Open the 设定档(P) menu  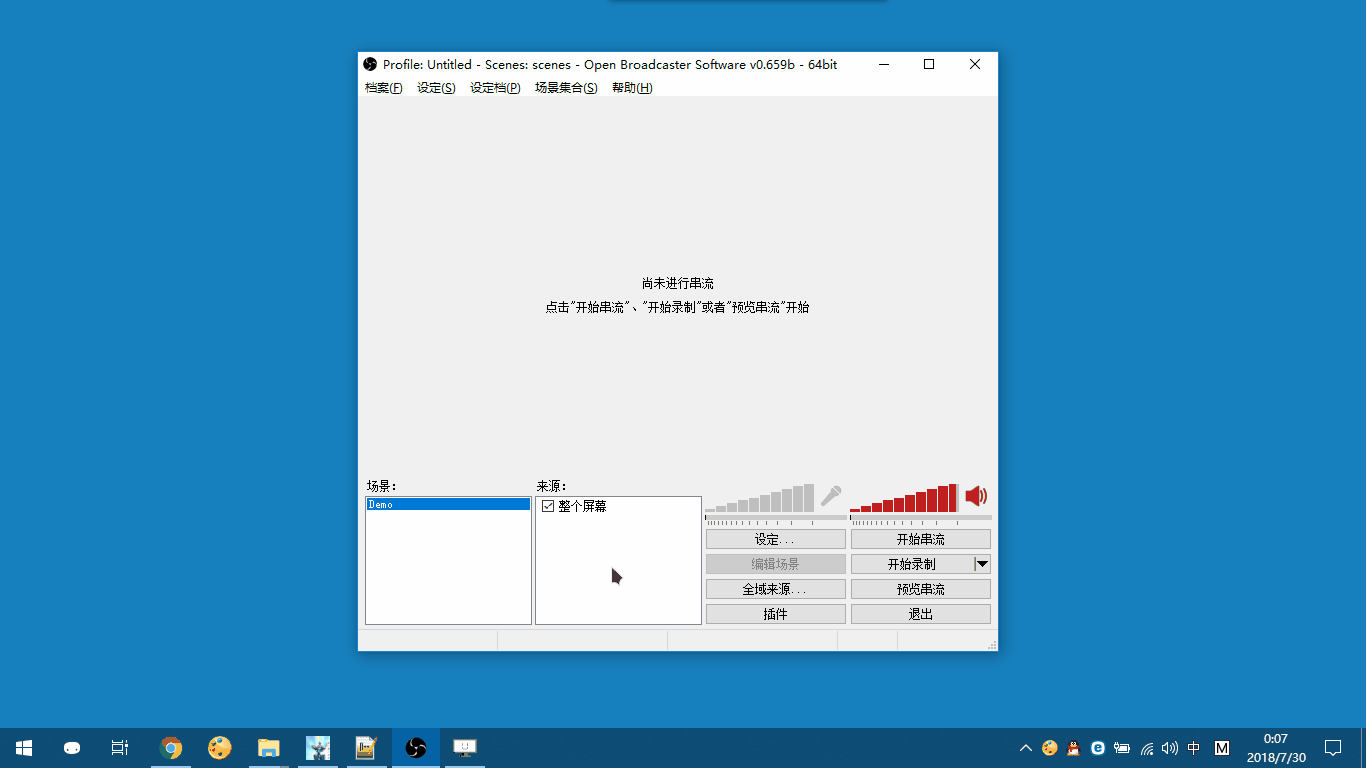pos(495,88)
